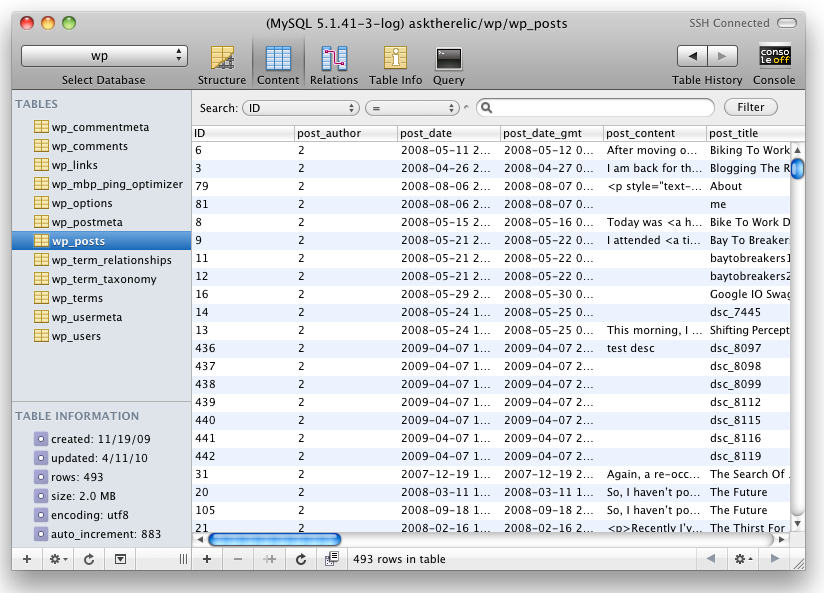
Task: Select the wp_users table
Action: coord(76,336)
